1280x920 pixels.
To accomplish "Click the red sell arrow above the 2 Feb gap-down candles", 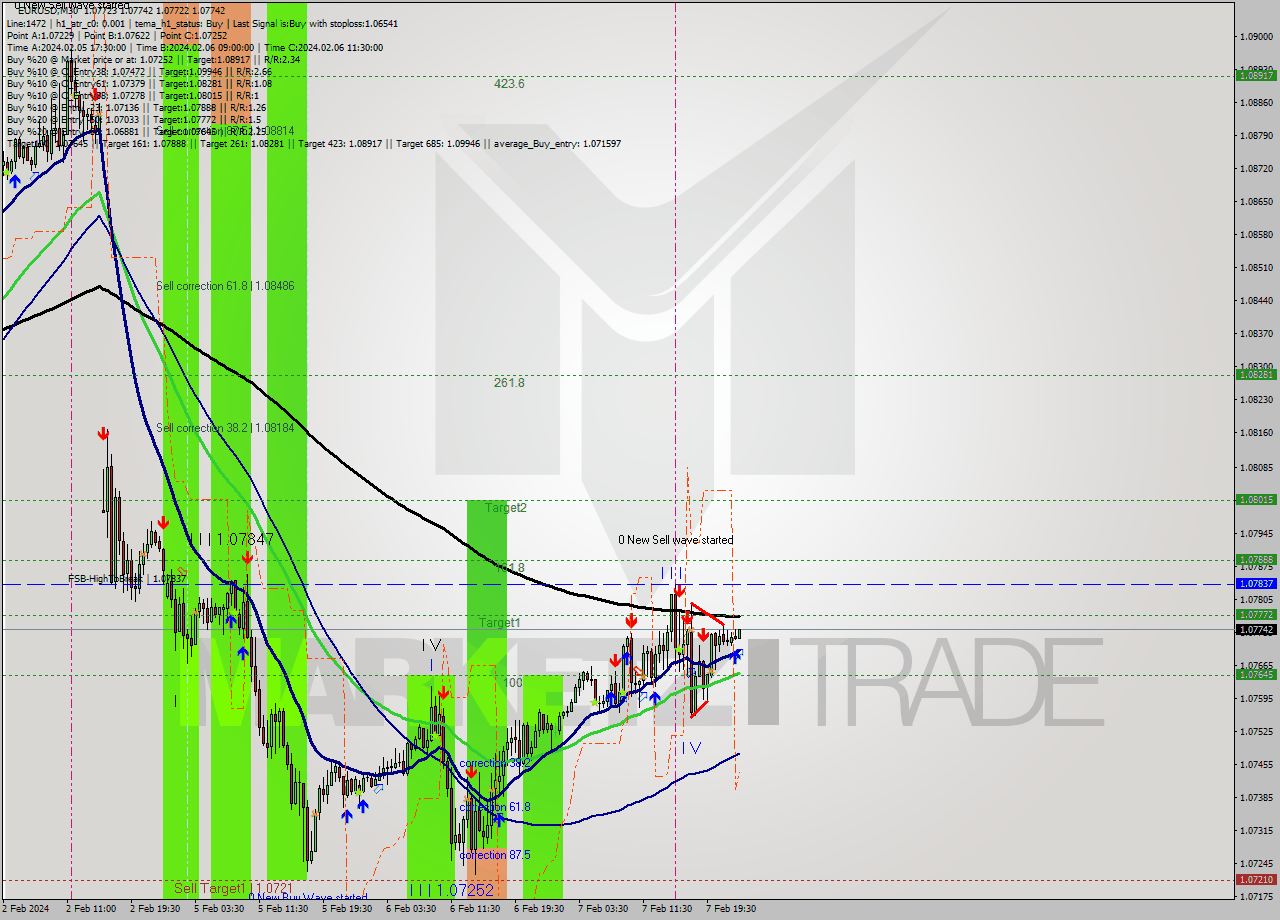I will point(103,433).
